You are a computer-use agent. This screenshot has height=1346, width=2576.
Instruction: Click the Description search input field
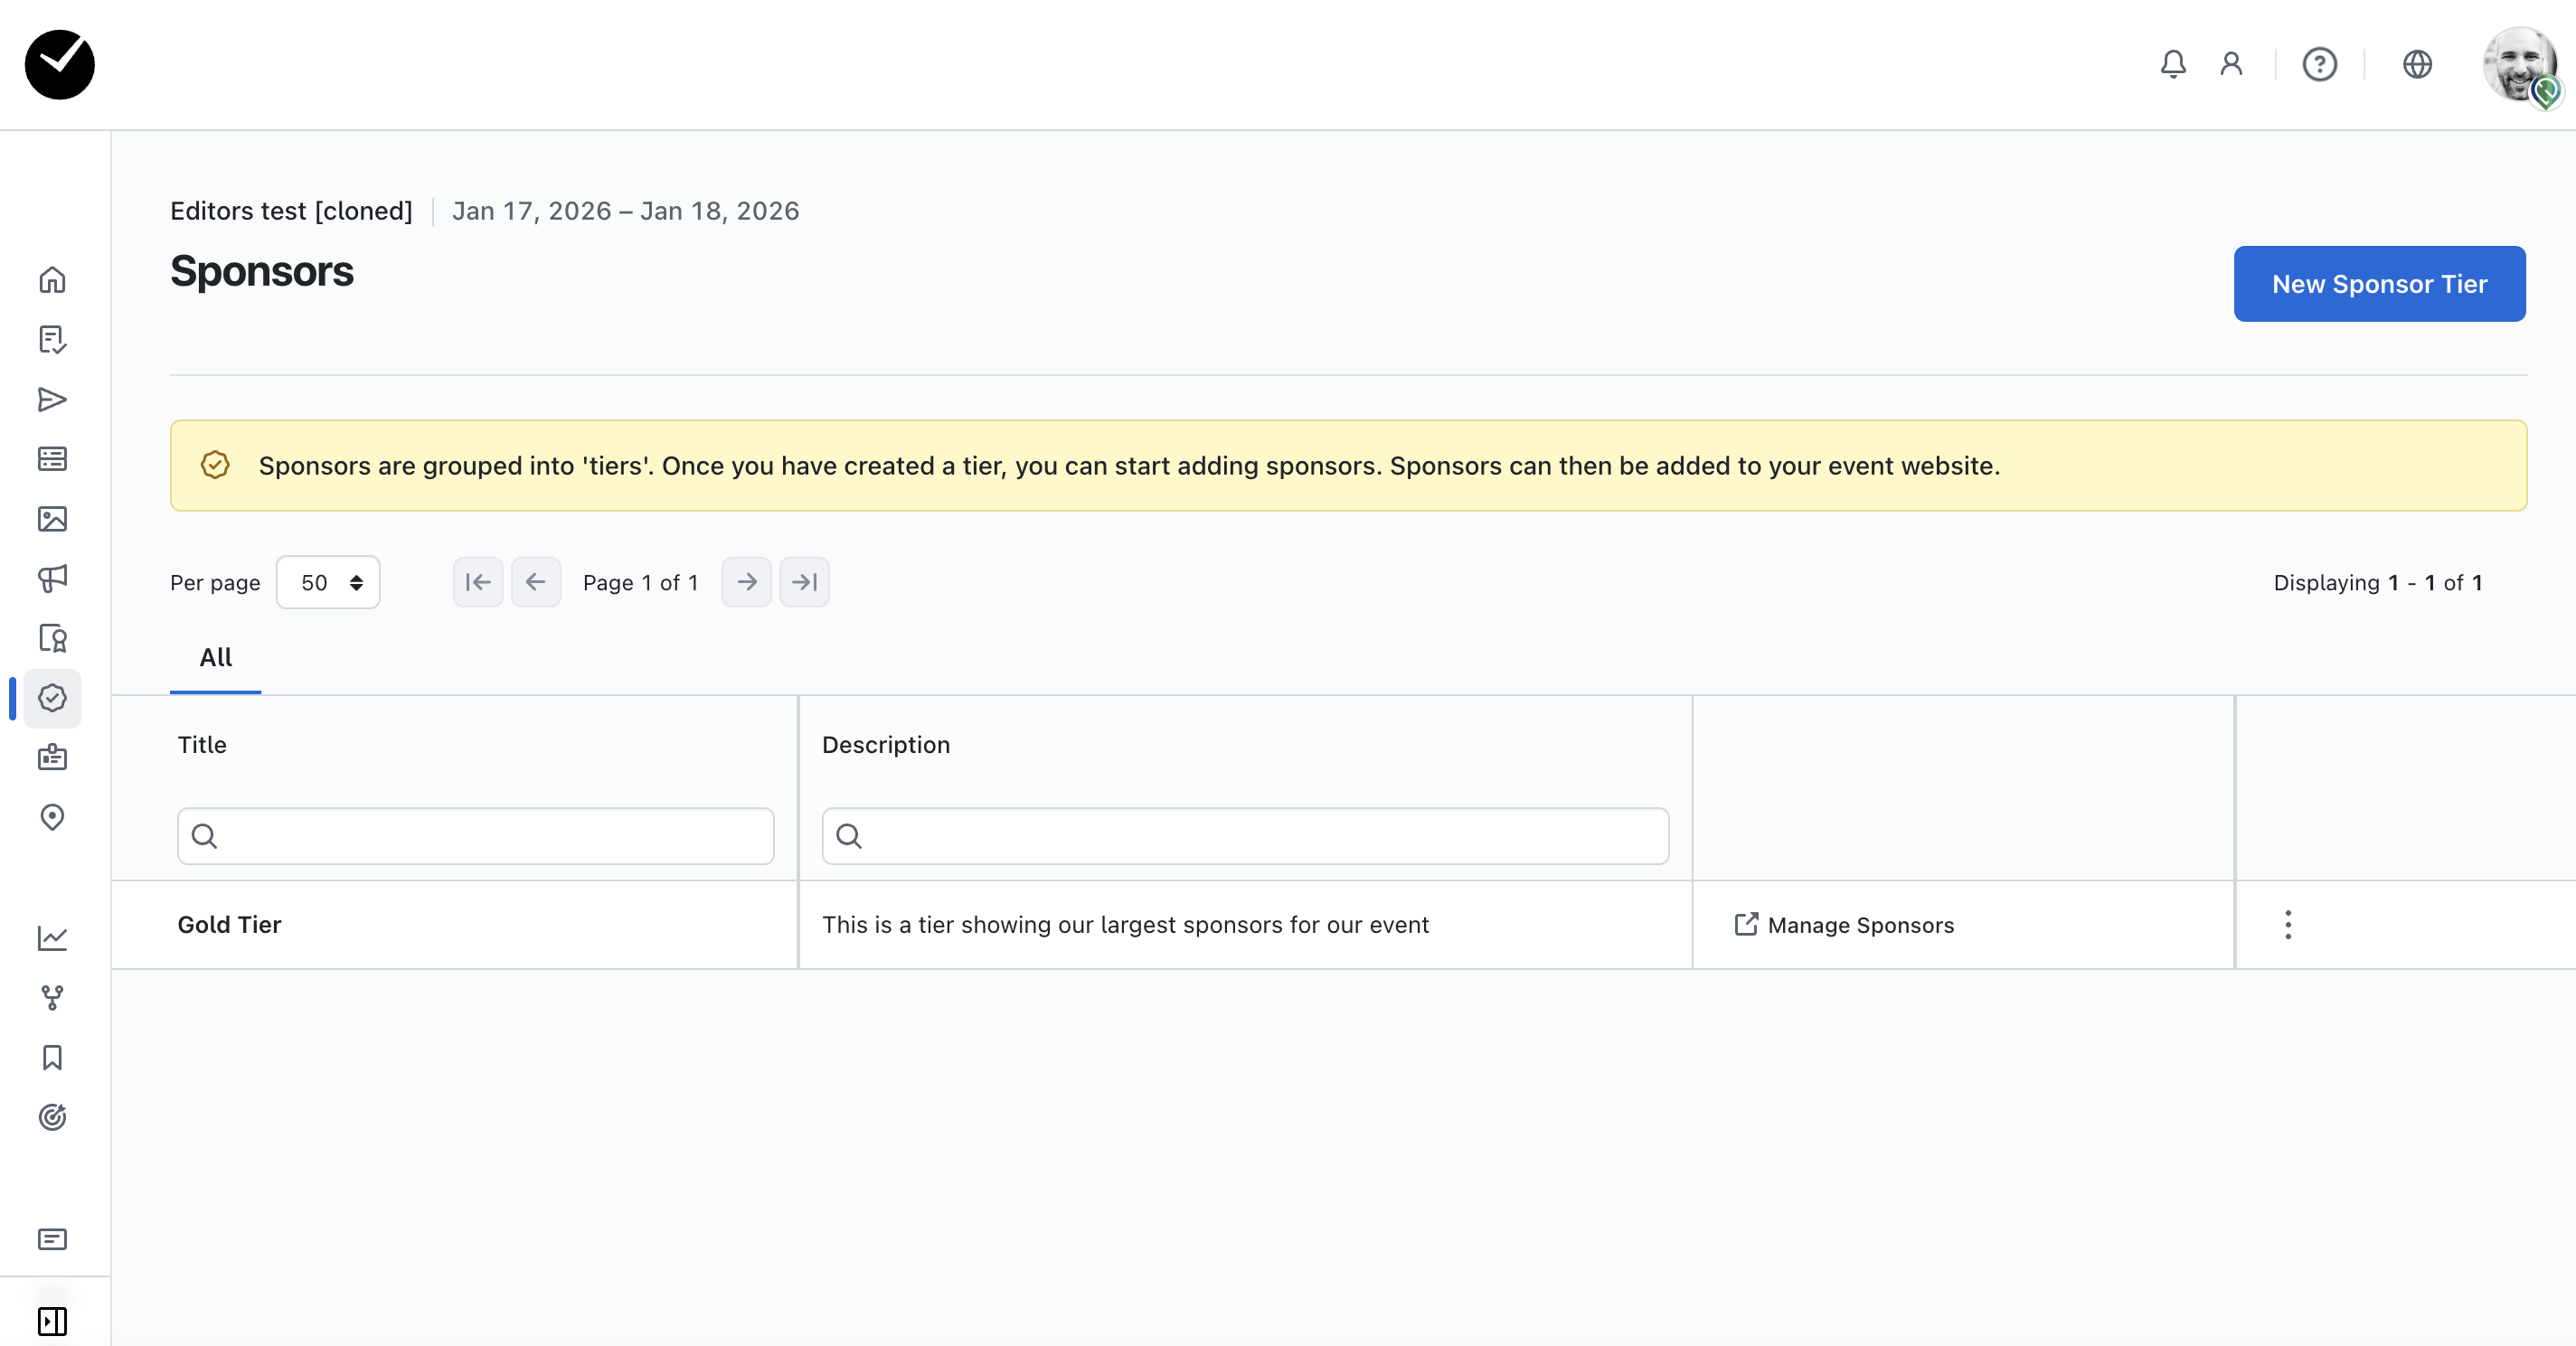click(1245, 836)
